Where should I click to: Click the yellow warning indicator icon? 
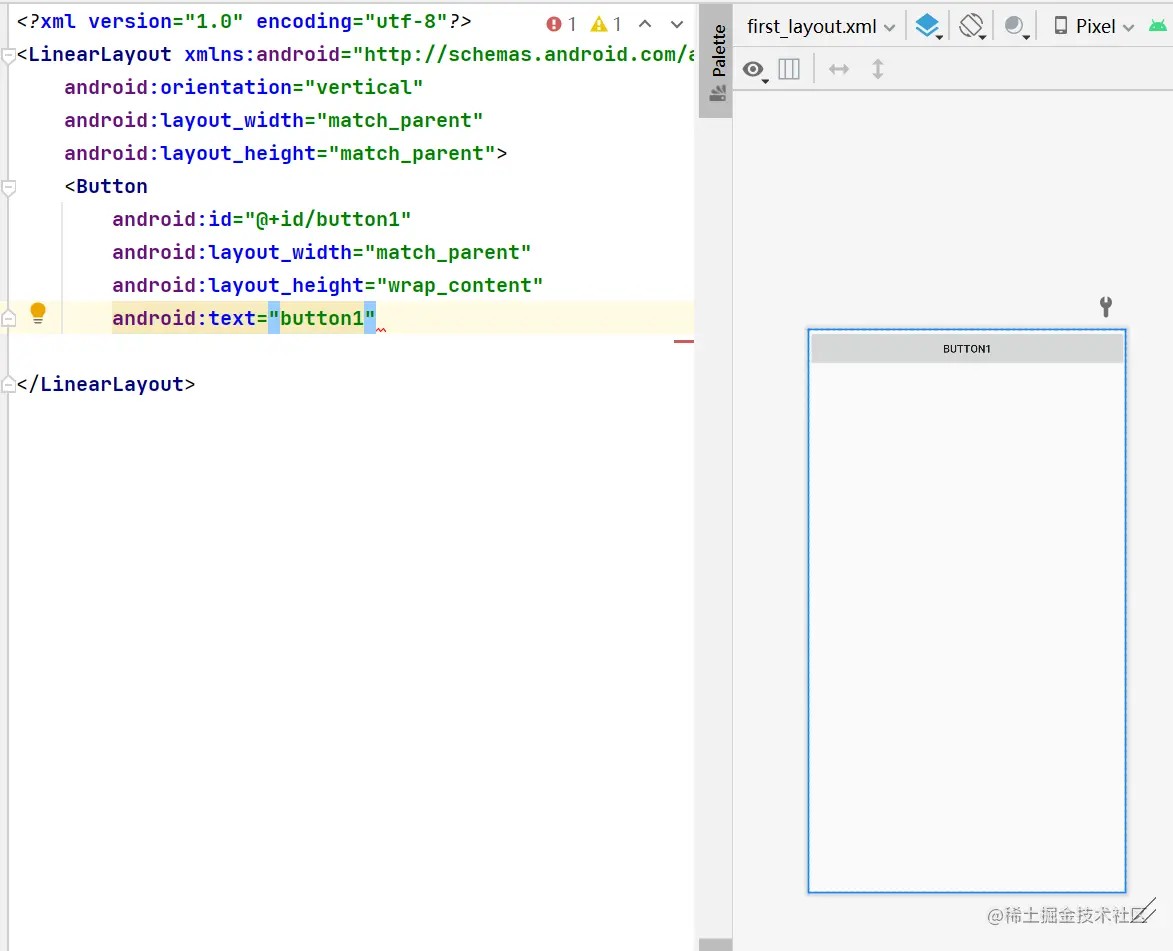click(598, 25)
